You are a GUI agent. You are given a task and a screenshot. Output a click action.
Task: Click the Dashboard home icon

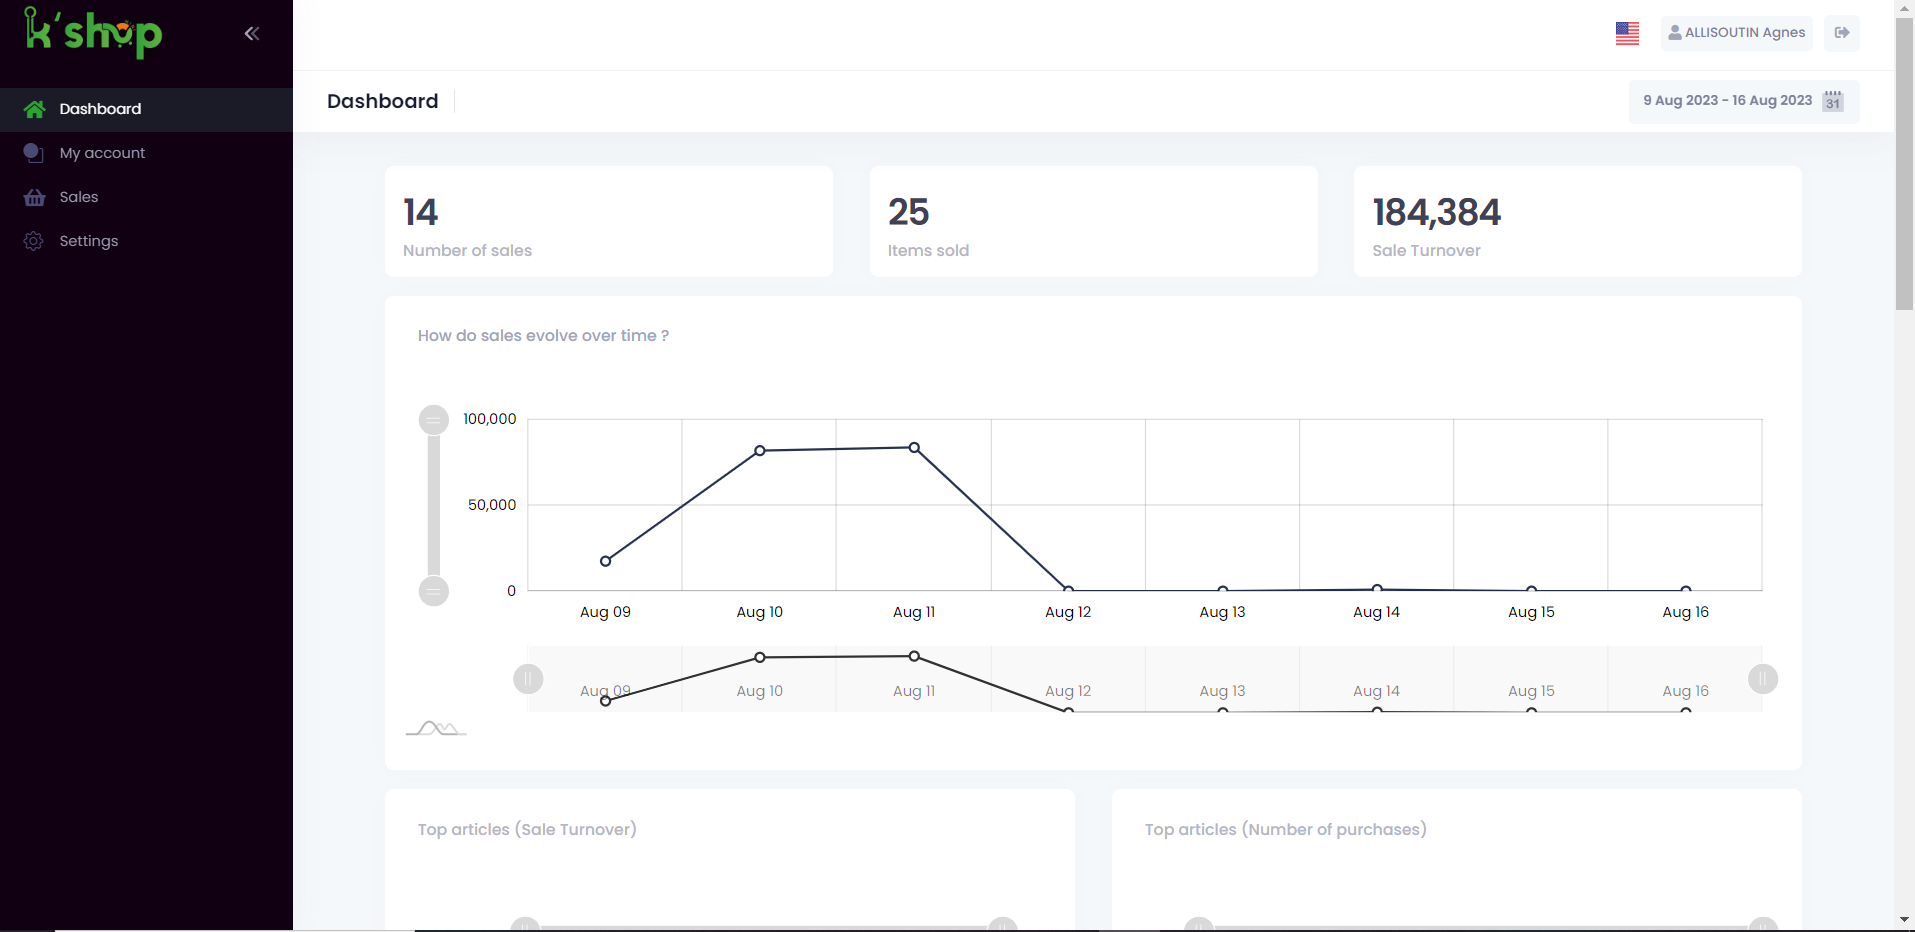tap(35, 109)
